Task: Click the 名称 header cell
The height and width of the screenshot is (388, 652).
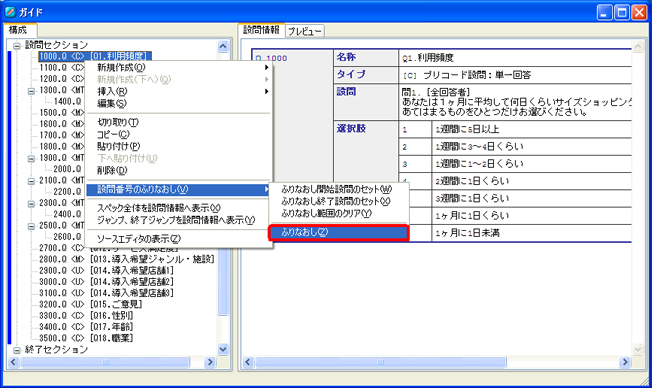Action: (366, 58)
